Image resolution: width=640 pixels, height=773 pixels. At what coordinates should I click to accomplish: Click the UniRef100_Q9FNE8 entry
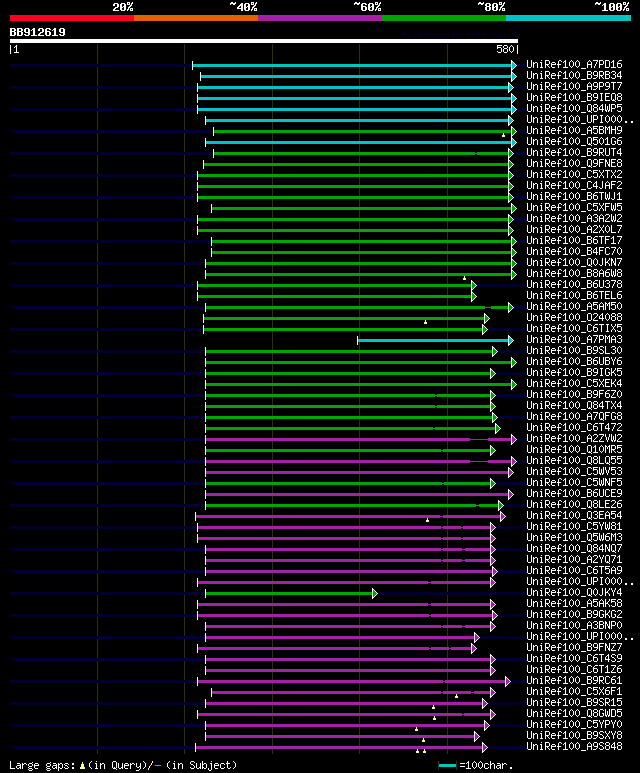574,164
